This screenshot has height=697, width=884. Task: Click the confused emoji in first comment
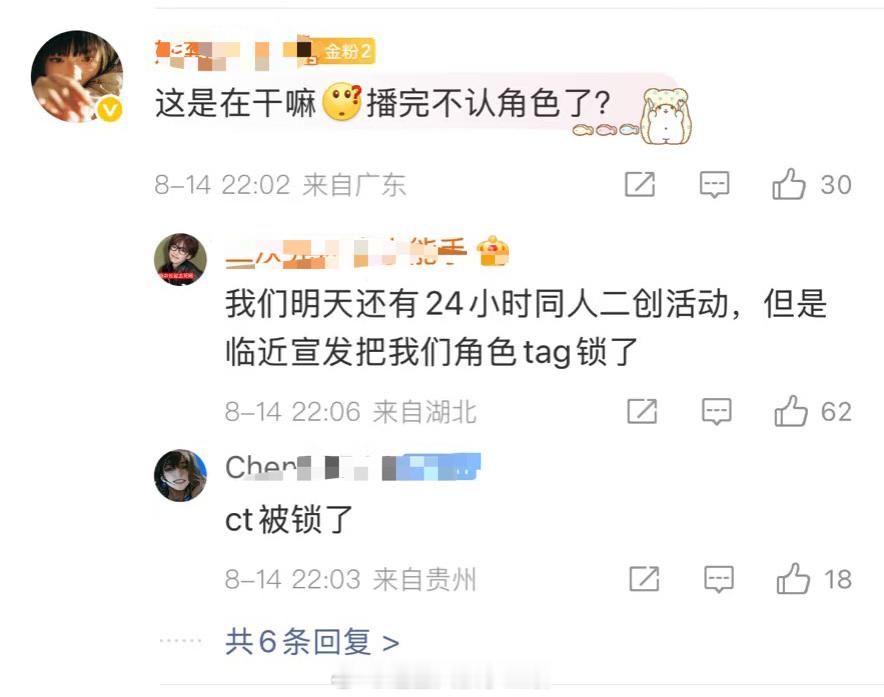point(342,102)
